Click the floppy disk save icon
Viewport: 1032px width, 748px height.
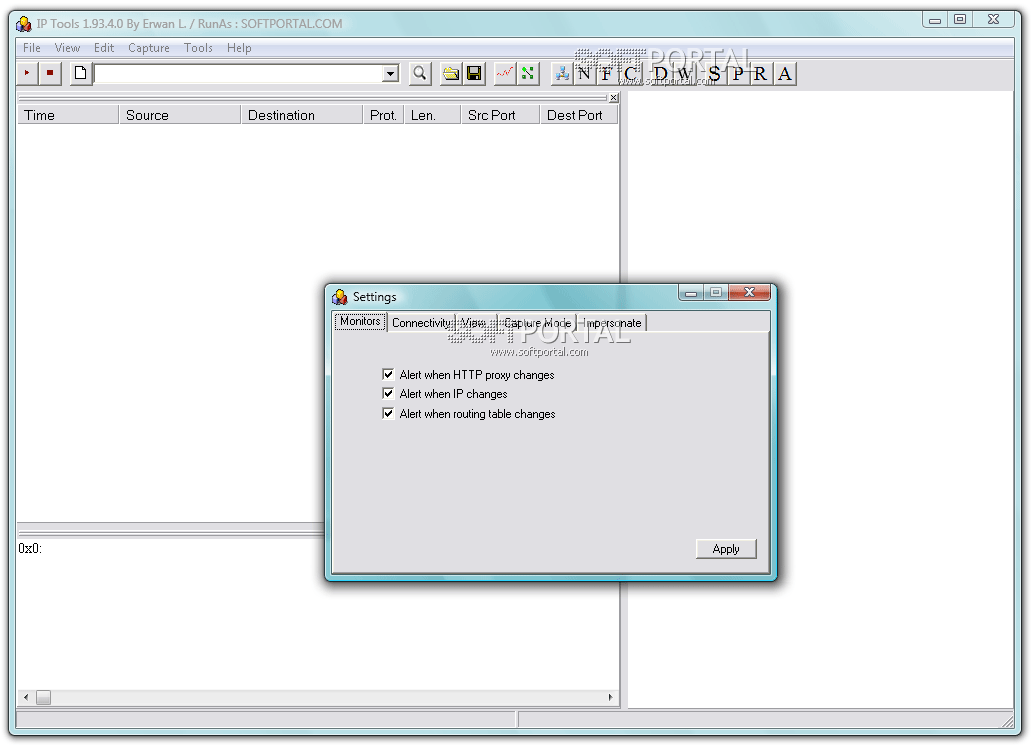(x=474, y=73)
